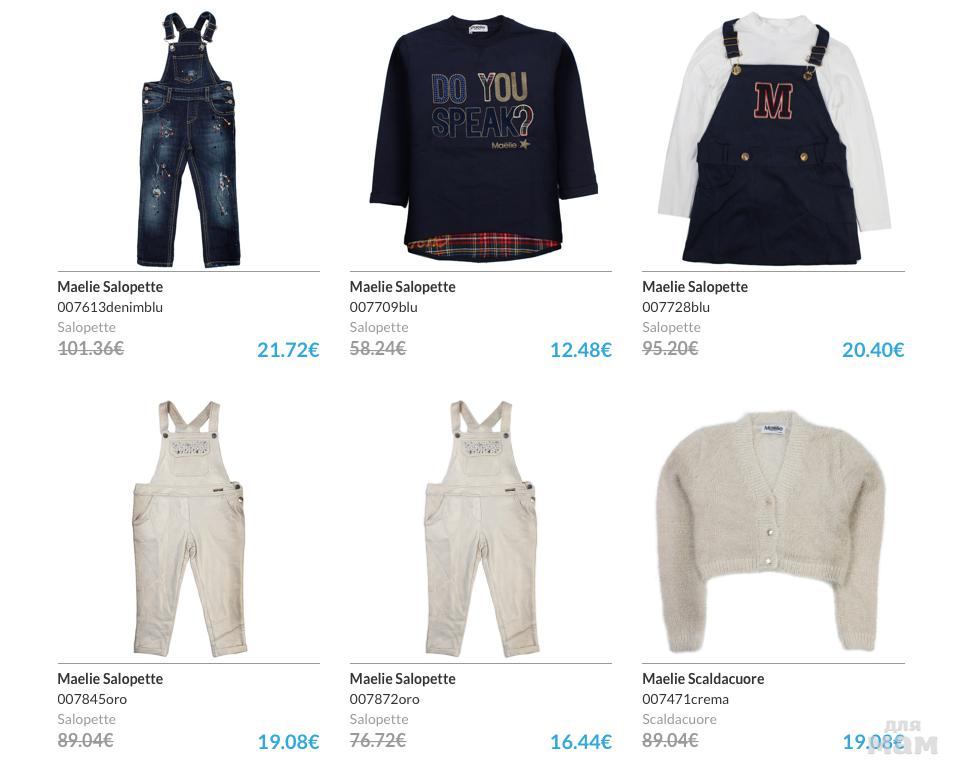
Task: Select product code 007872oro
Action: (x=384, y=699)
